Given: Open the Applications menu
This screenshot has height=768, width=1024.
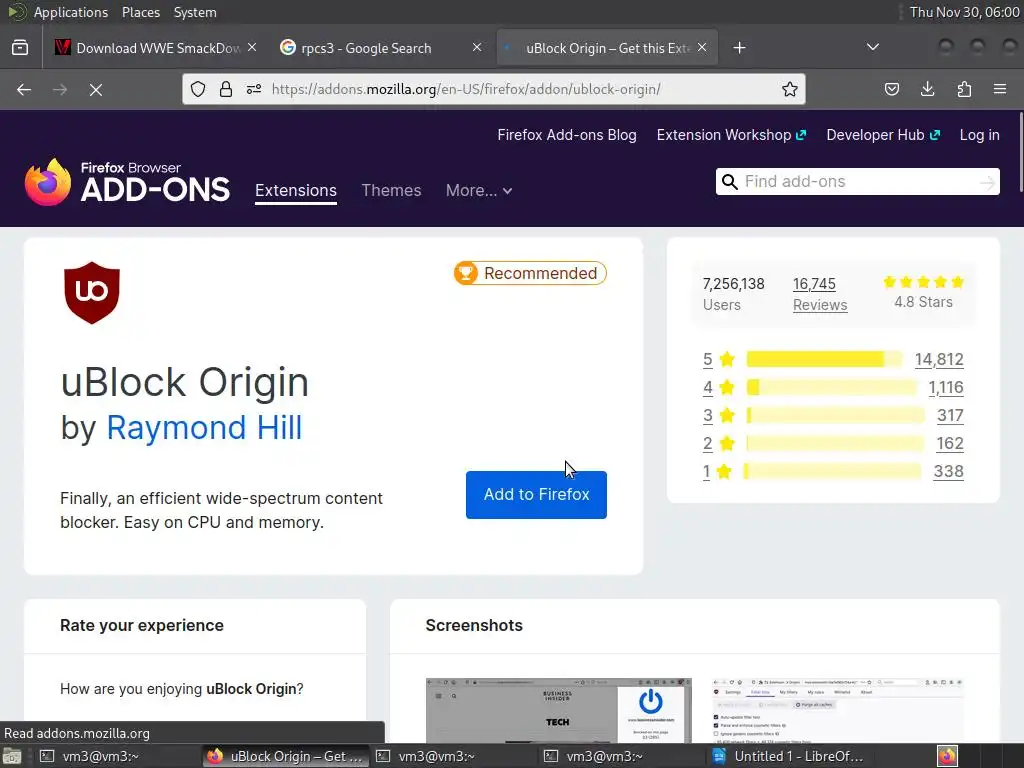Looking at the screenshot, I should coord(71,12).
